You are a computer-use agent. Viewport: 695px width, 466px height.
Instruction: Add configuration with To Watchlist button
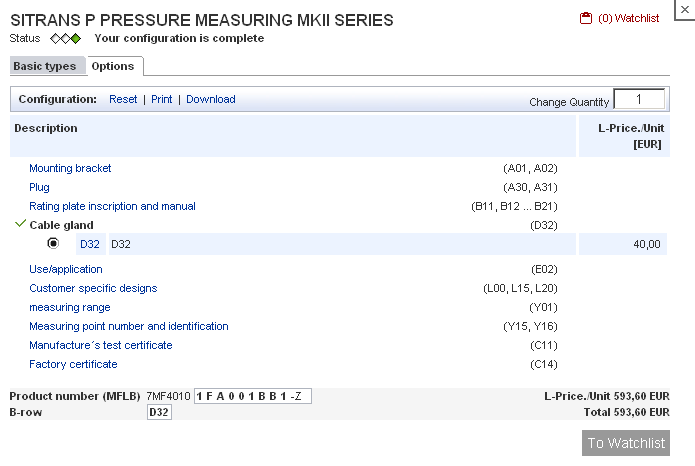(626, 443)
